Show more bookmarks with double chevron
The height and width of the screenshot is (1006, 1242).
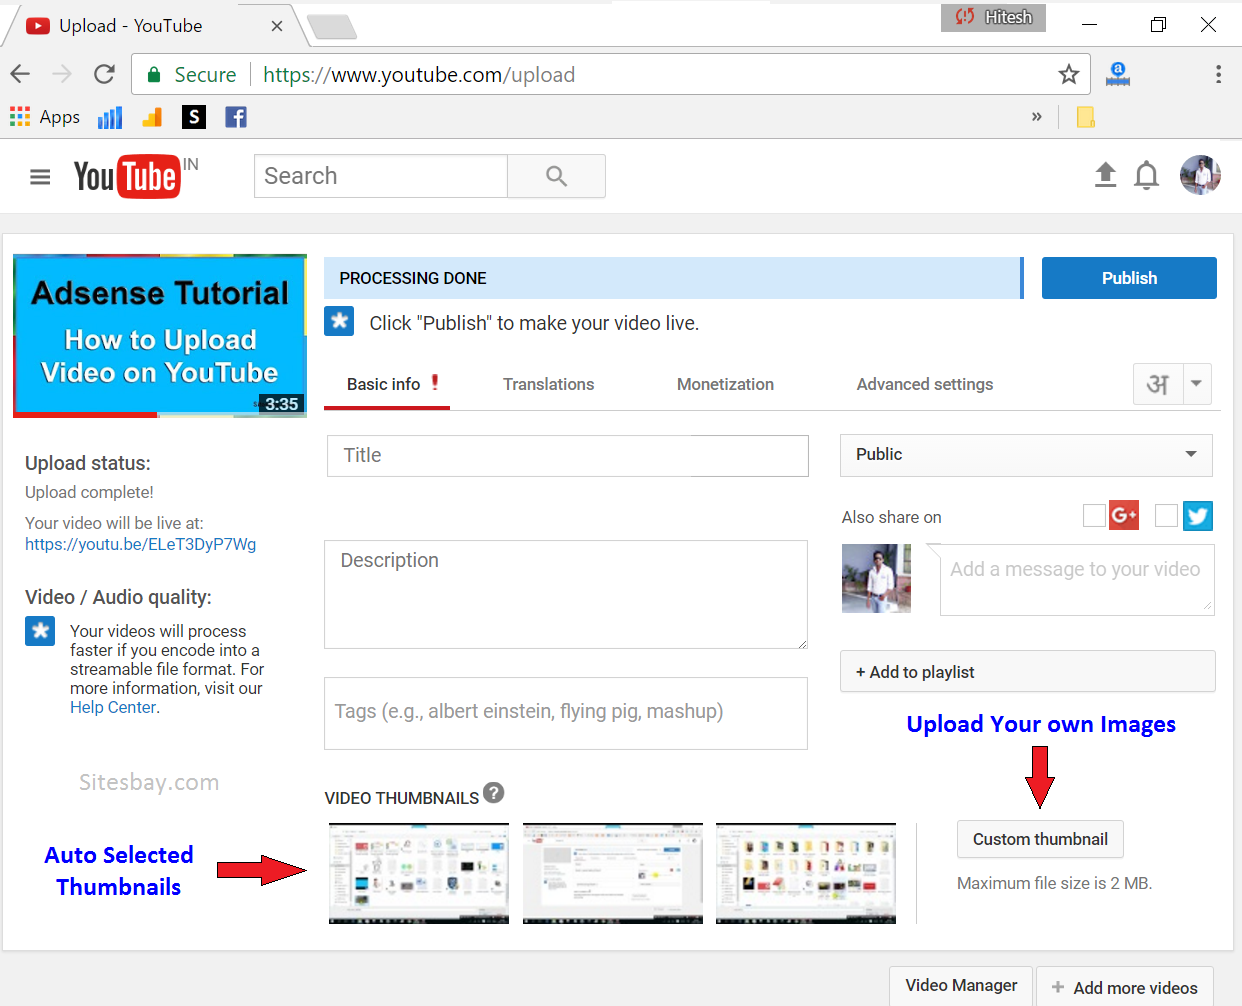pyautogui.click(x=1037, y=117)
